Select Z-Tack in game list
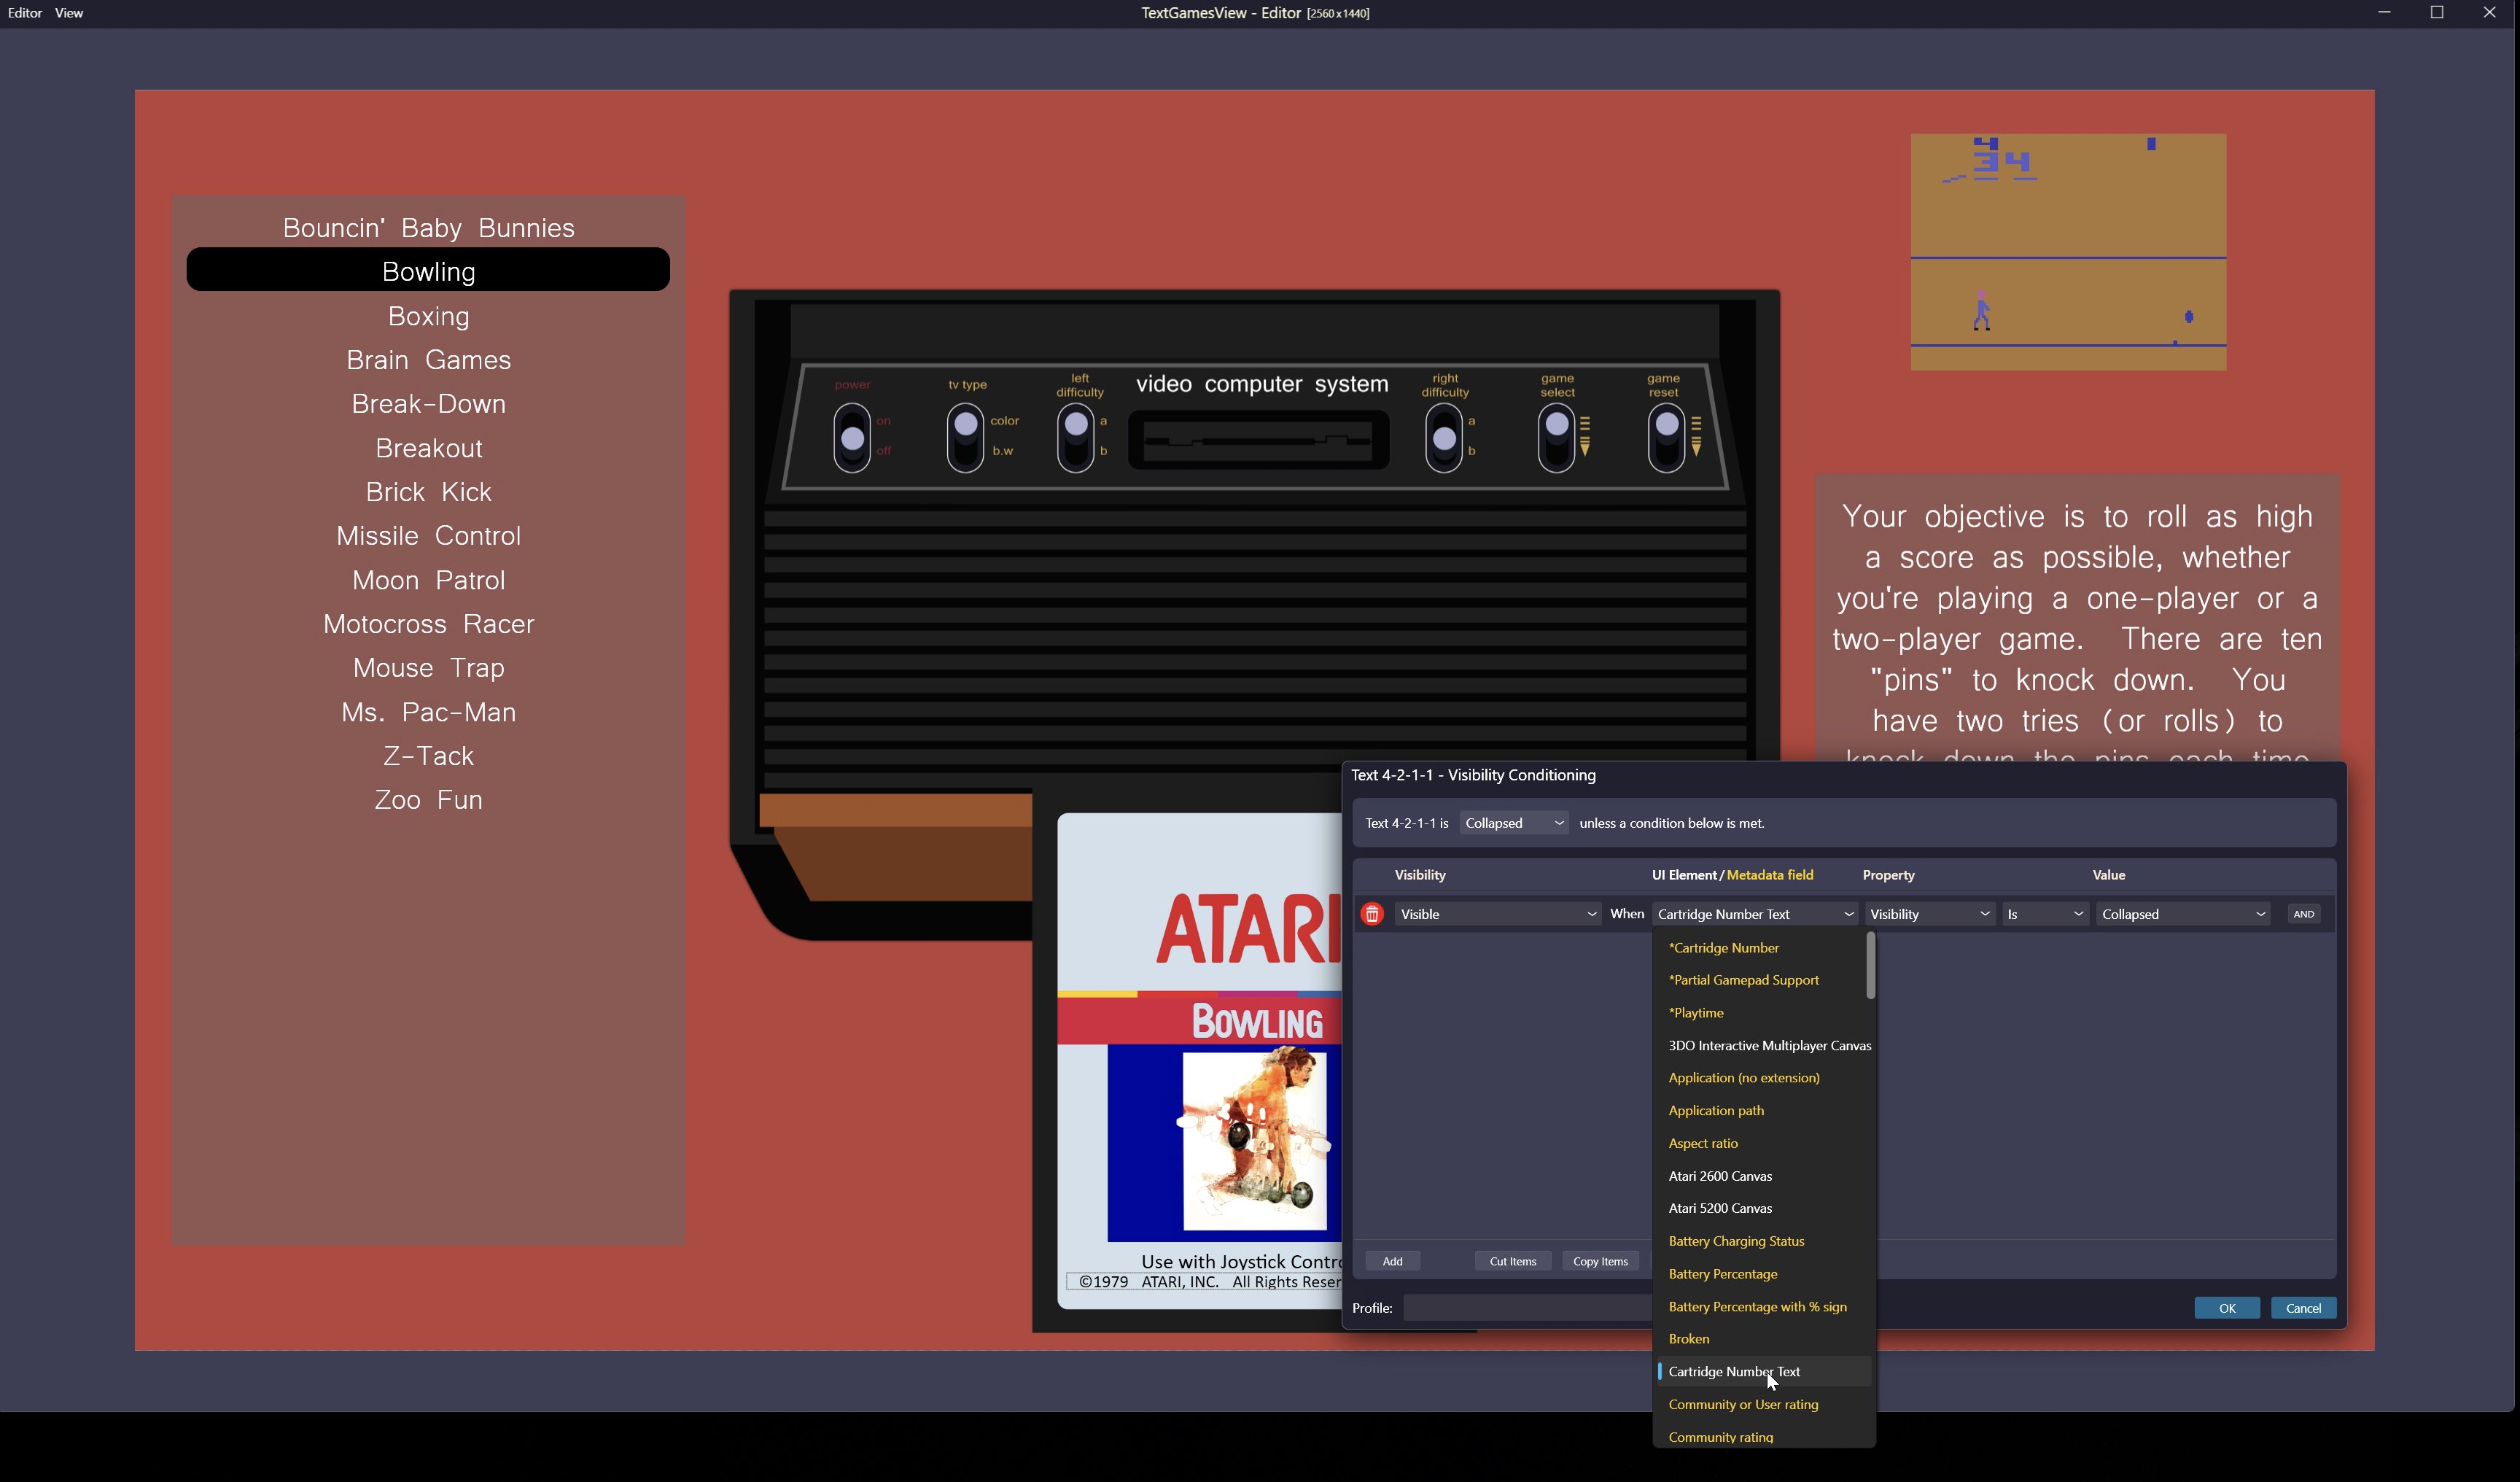Image resolution: width=2520 pixels, height=1482 pixels. click(x=428, y=756)
